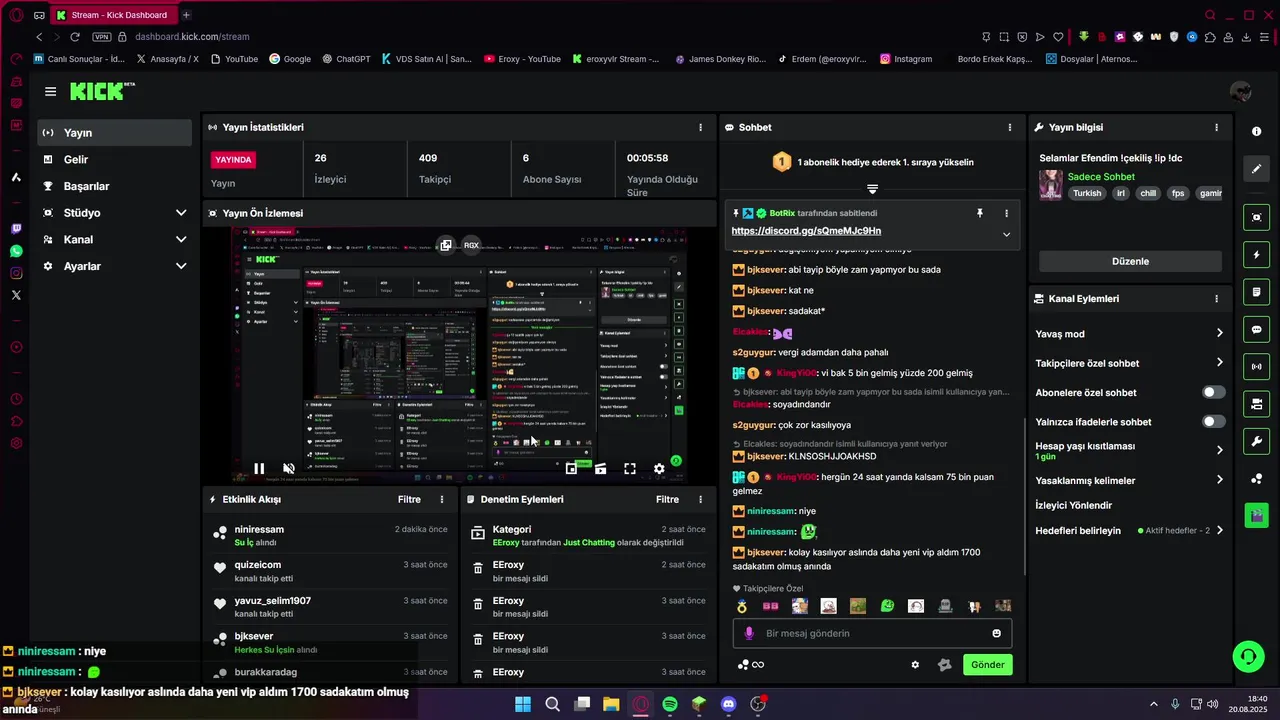Open the discord.gg link in pinned message
1280x720 pixels.
[x=806, y=231]
